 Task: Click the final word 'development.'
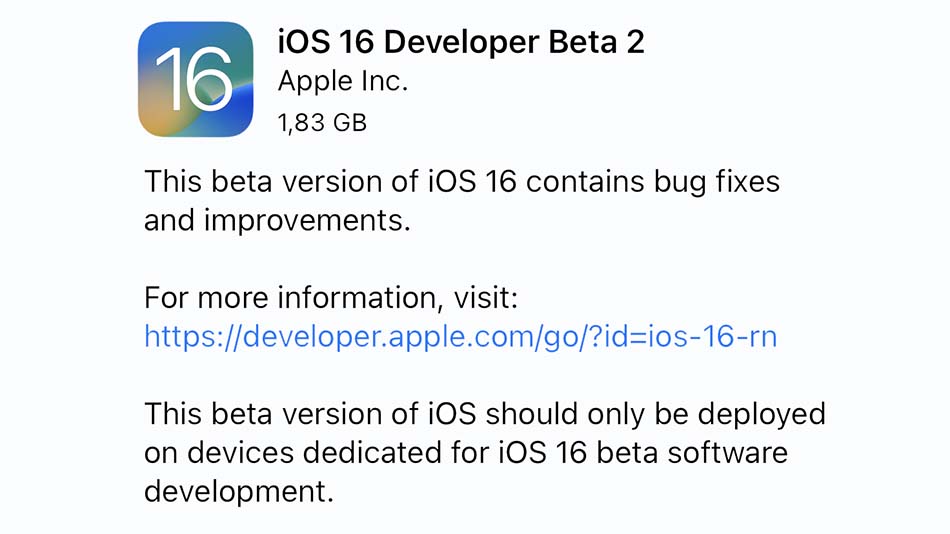(x=239, y=492)
